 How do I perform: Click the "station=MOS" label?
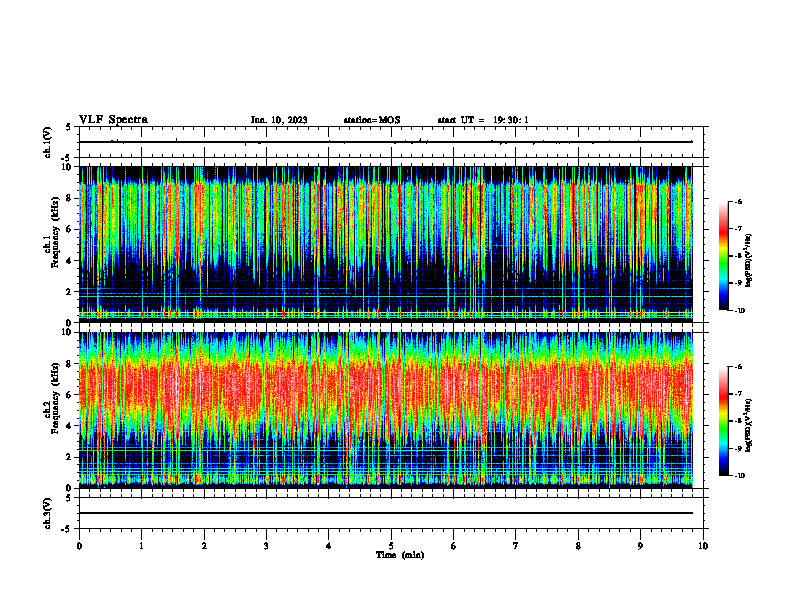click(372, 120)
